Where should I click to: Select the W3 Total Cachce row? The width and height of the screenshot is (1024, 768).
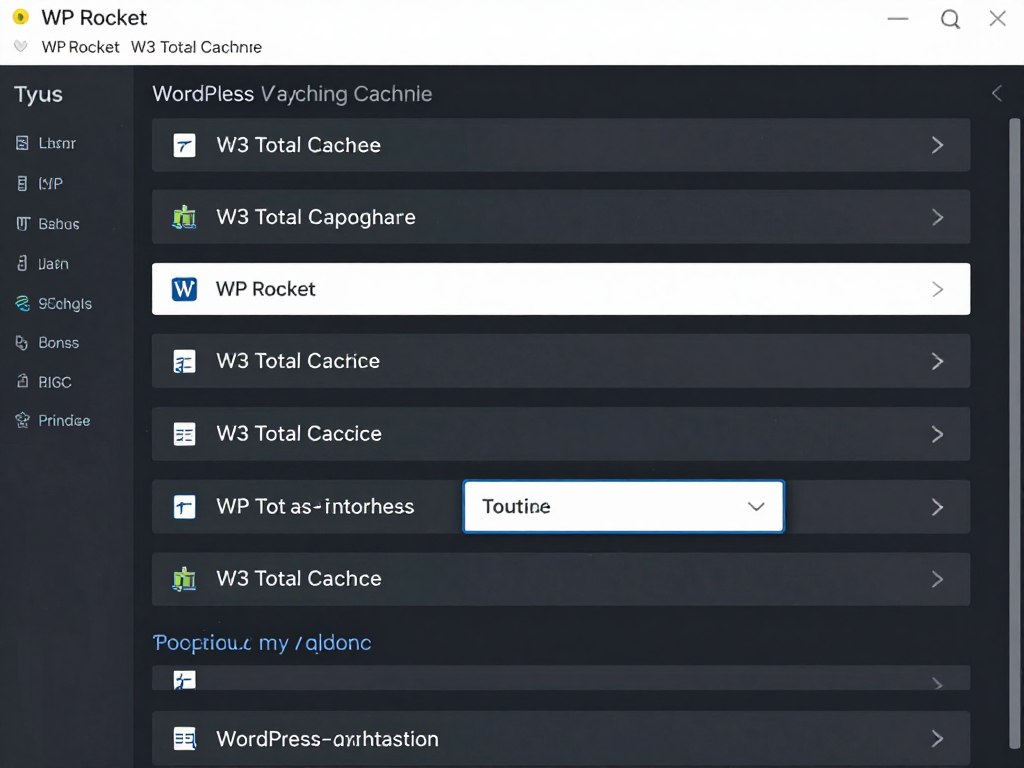(561, 579)
